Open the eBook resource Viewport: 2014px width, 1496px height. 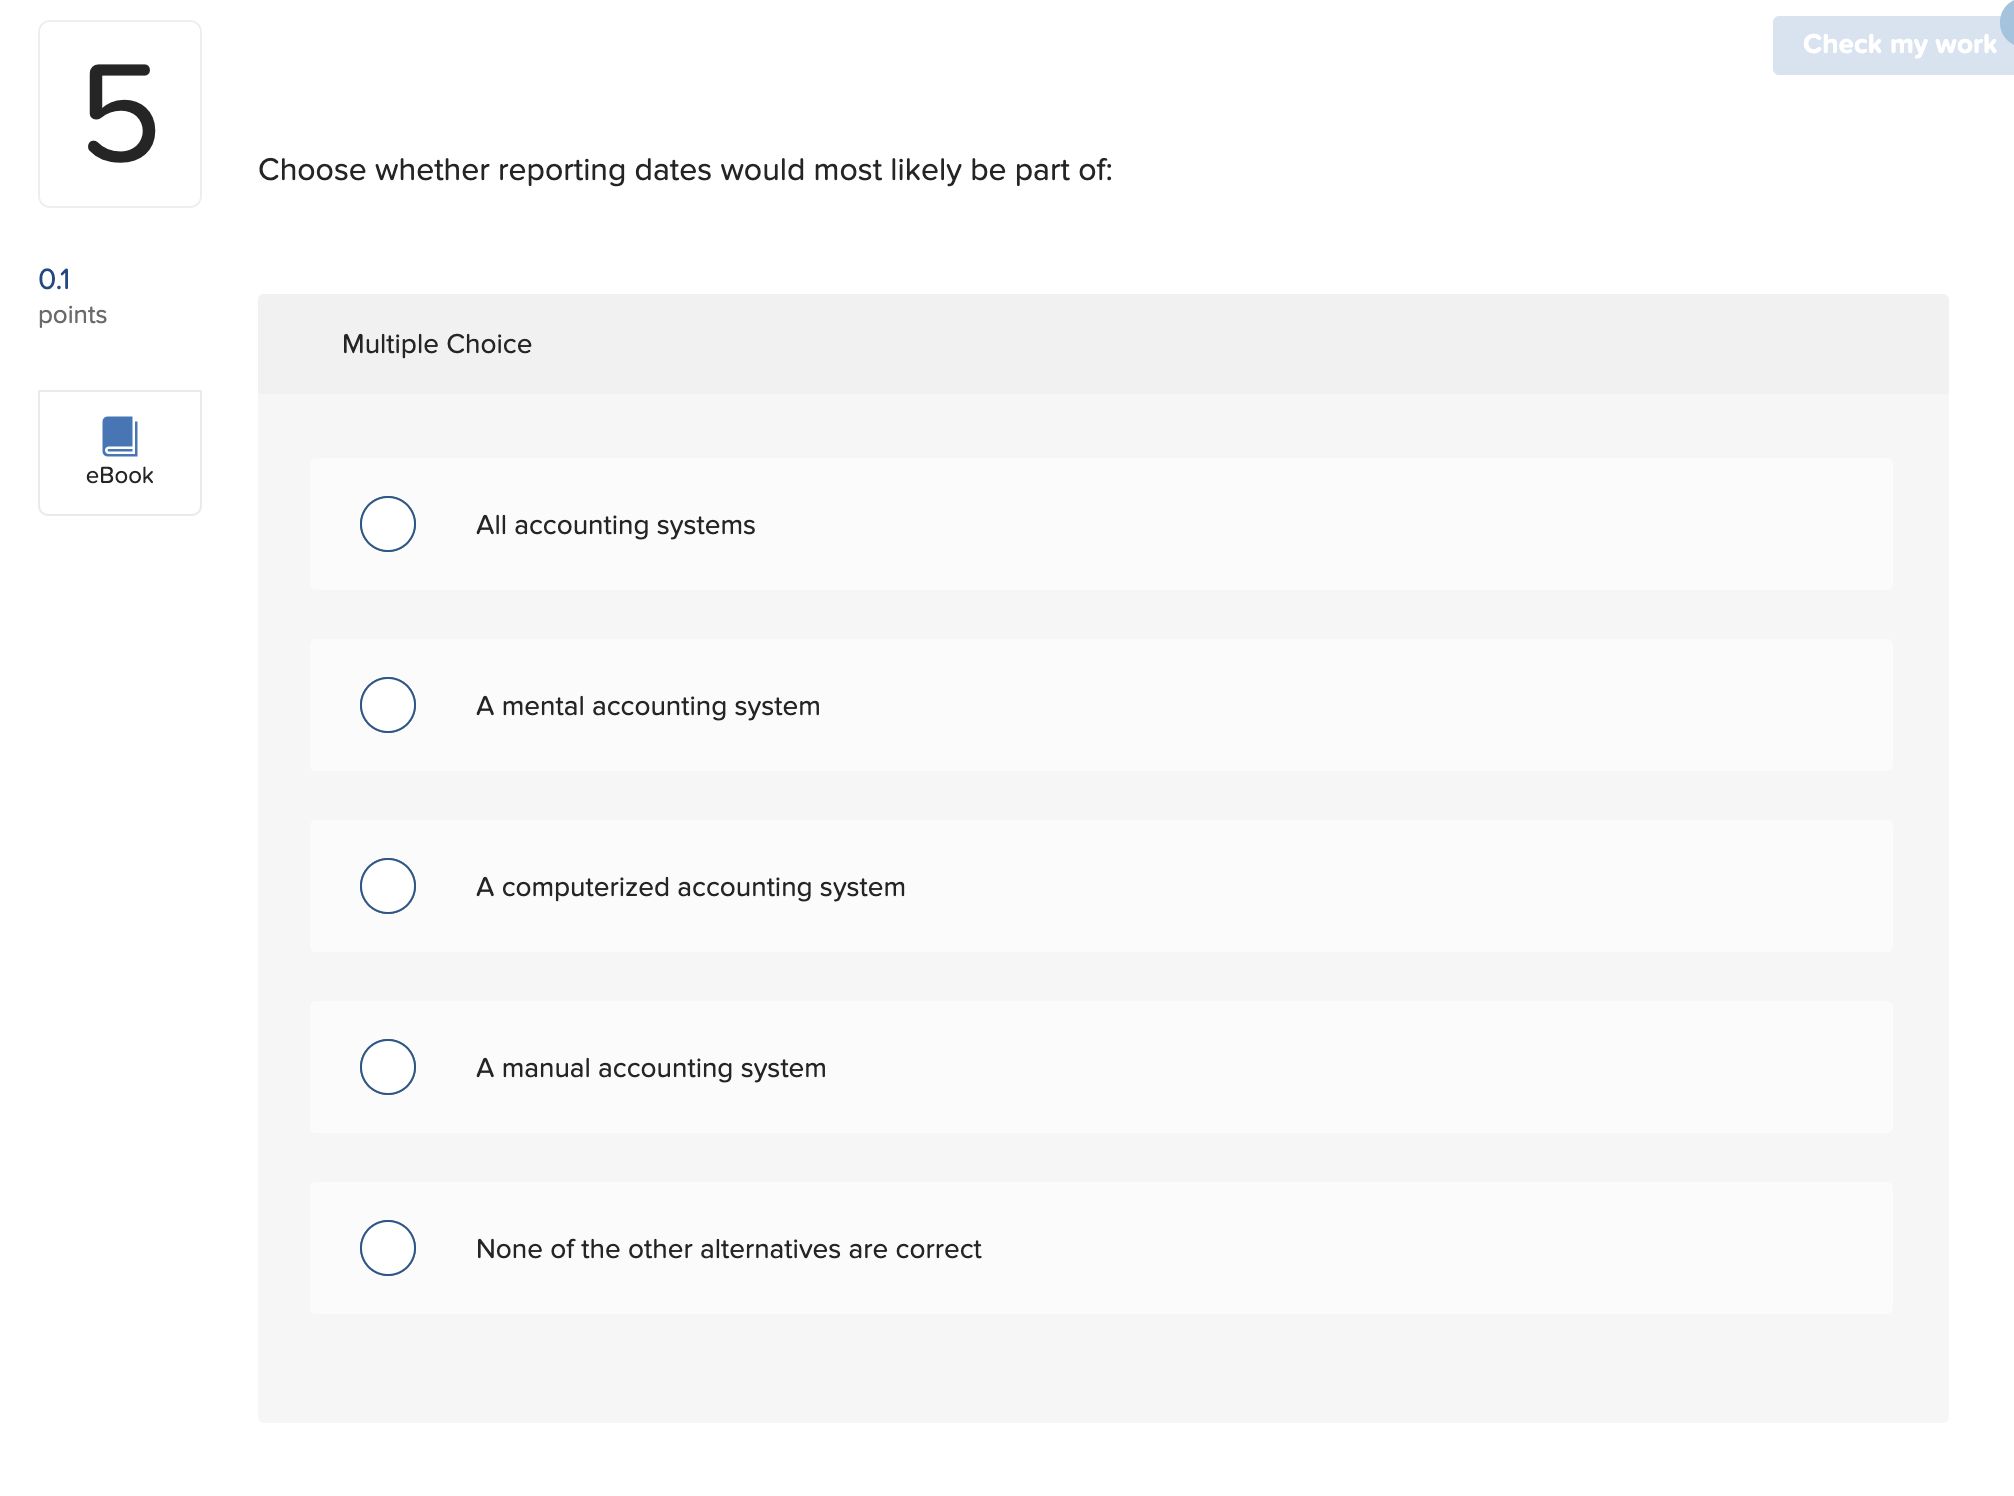[x=119, y=452]
